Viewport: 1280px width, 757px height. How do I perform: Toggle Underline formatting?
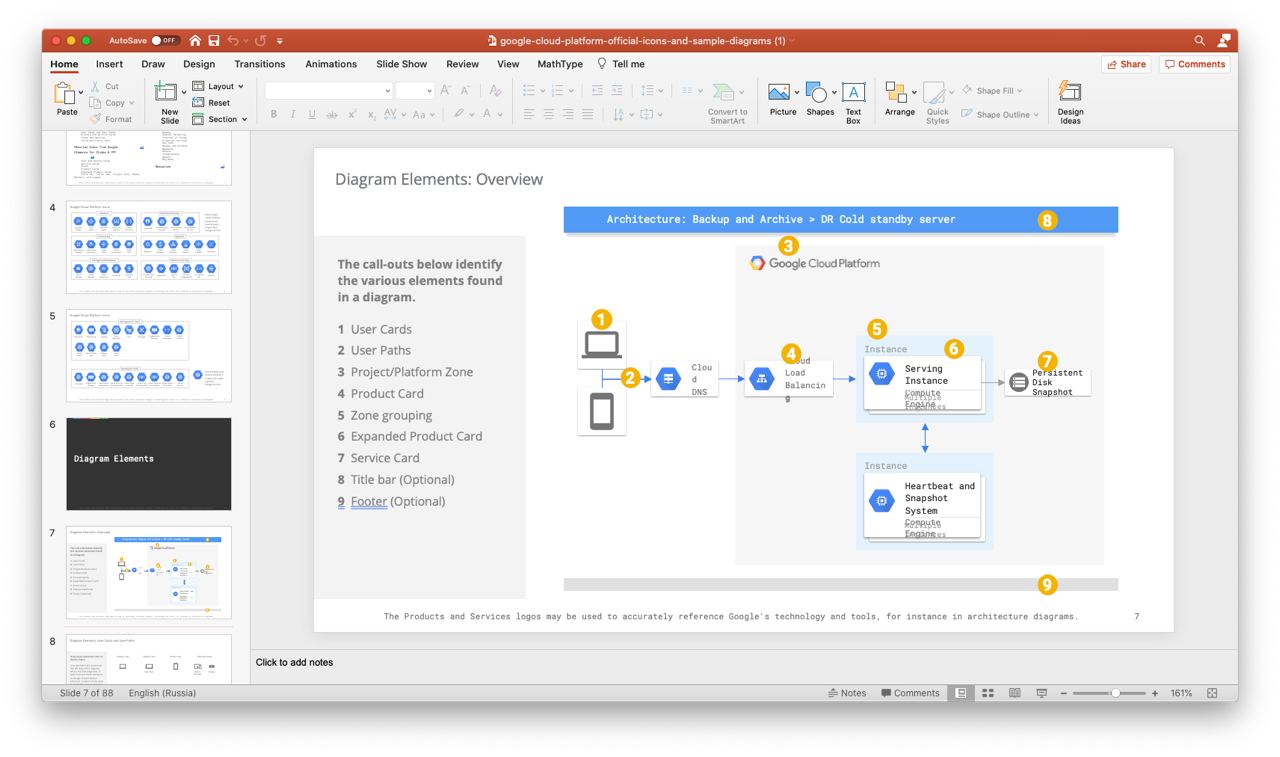click(312, 115)
